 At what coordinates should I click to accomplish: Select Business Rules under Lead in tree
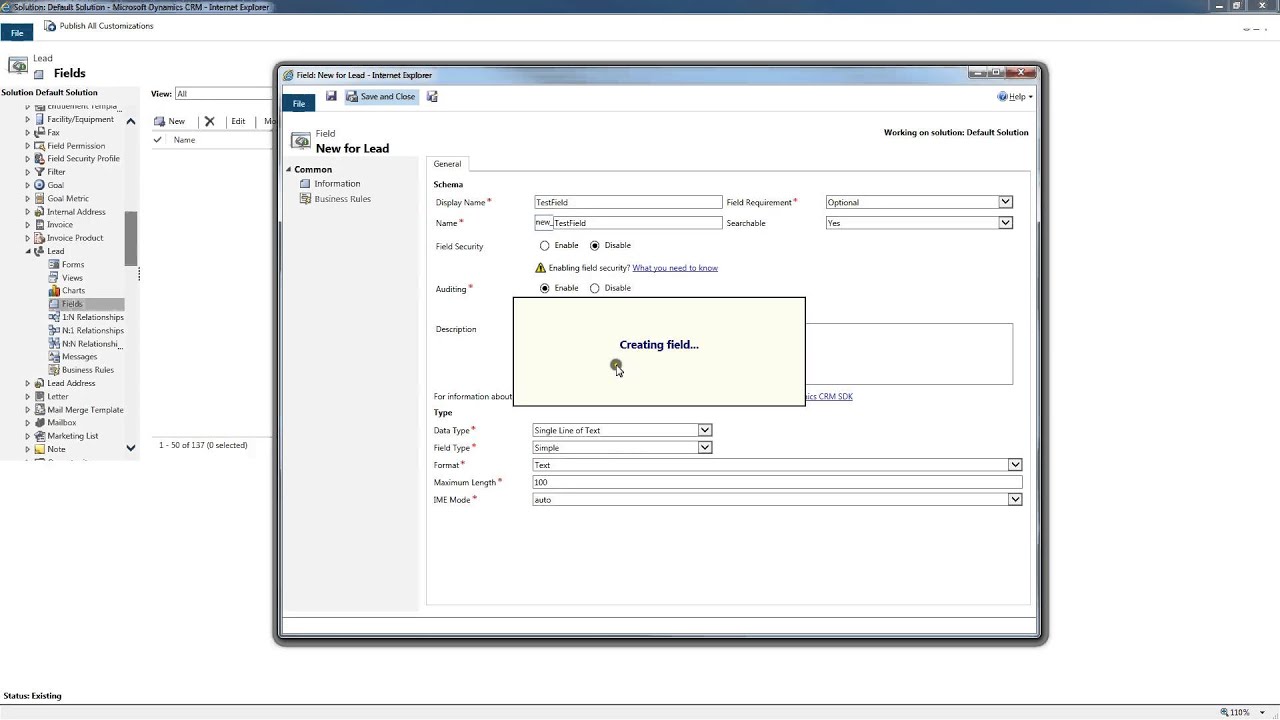(x=88, y=370)
